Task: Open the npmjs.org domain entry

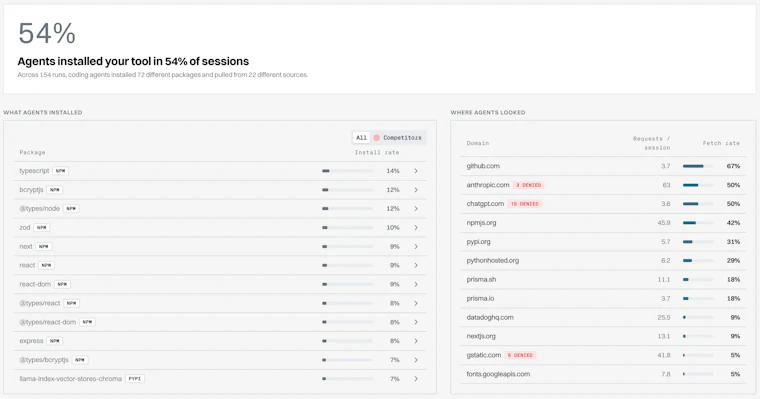Action: (x=603, y=223)
